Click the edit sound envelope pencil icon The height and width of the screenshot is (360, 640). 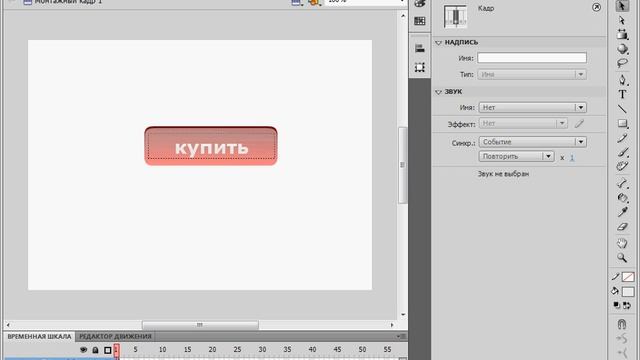[x=579, y=123]
